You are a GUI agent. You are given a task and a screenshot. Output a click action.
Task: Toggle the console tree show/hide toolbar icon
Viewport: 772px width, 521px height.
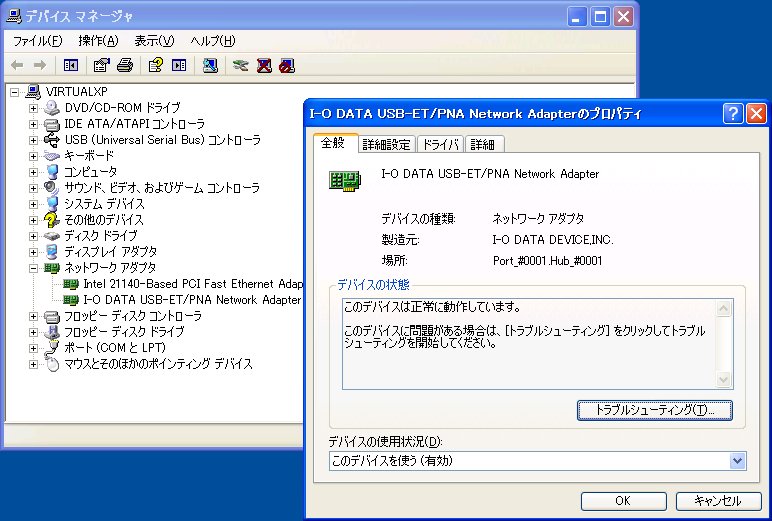pyautogui.click(x=71, y=65)
